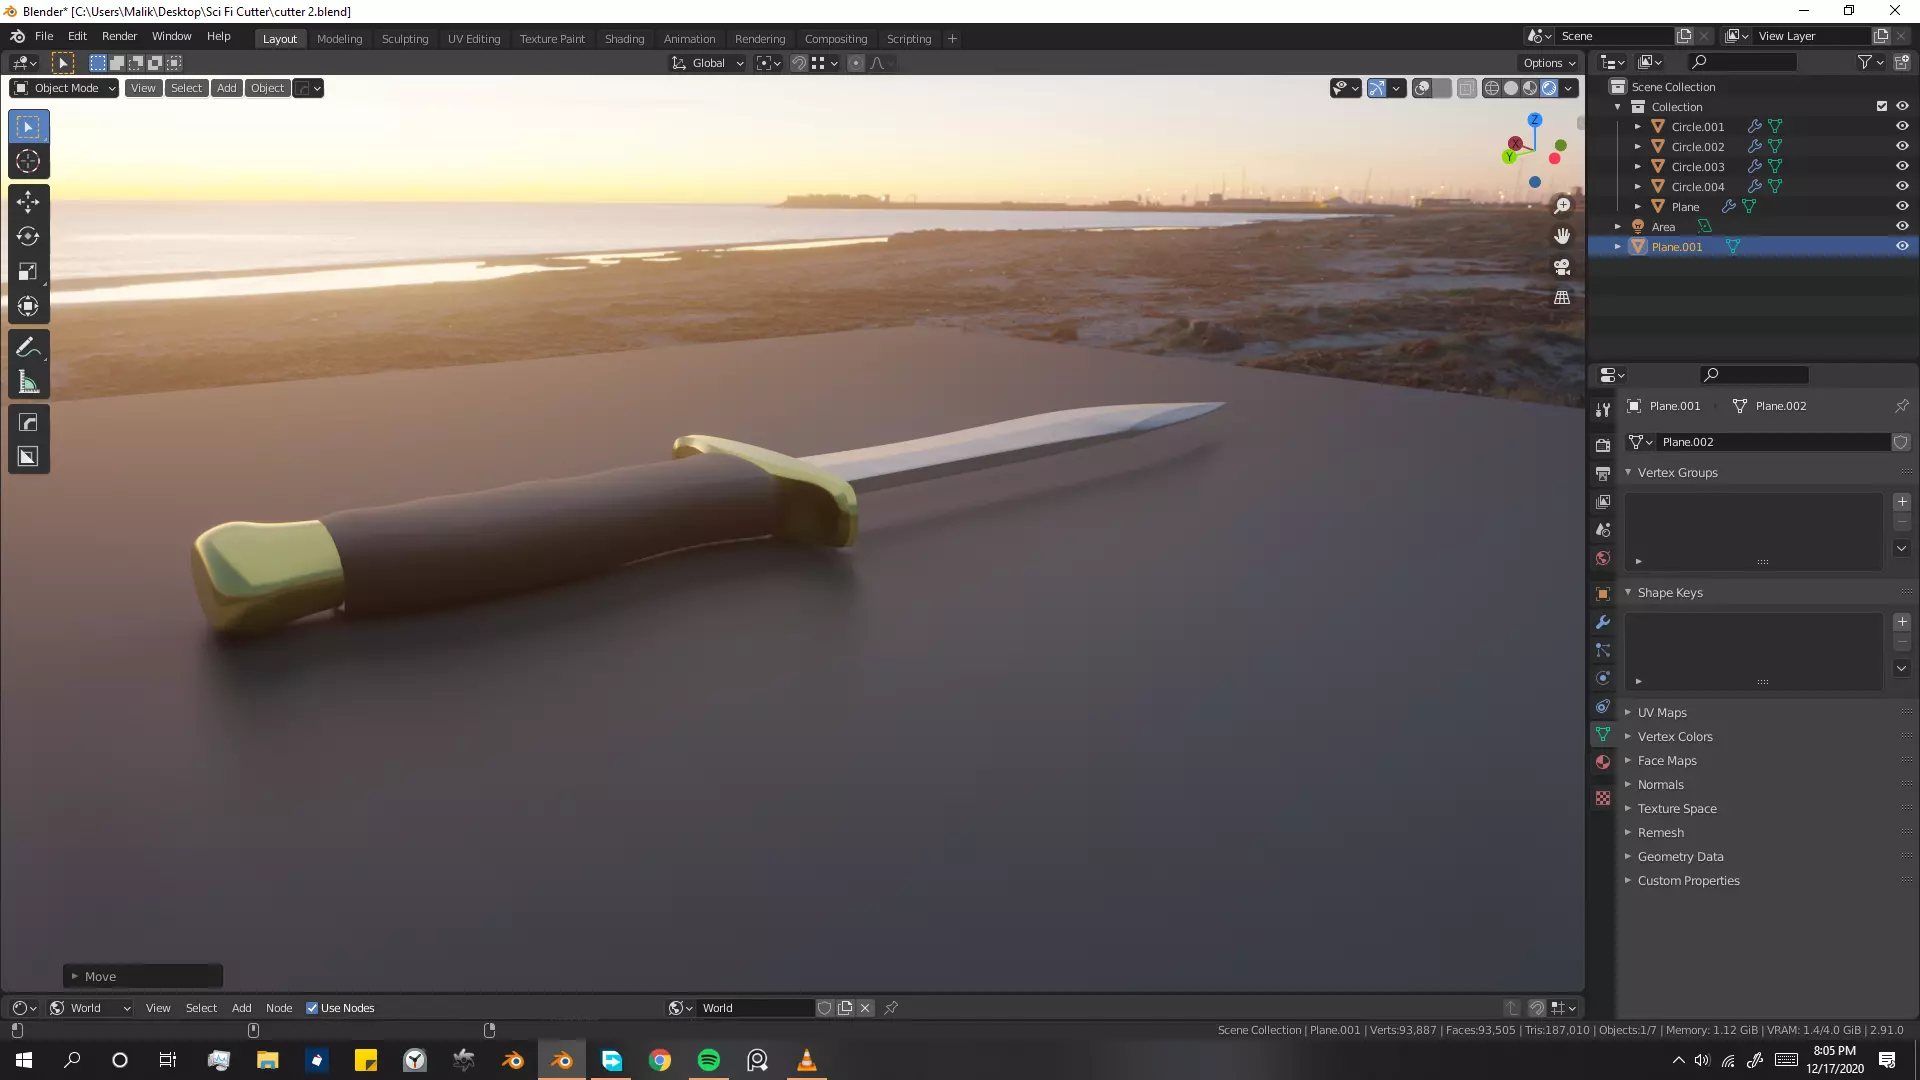Hide Circle.001 in viewport
This screenshot has height=1080, width=1920.
pyautogui.click(x=1902, y=127)
